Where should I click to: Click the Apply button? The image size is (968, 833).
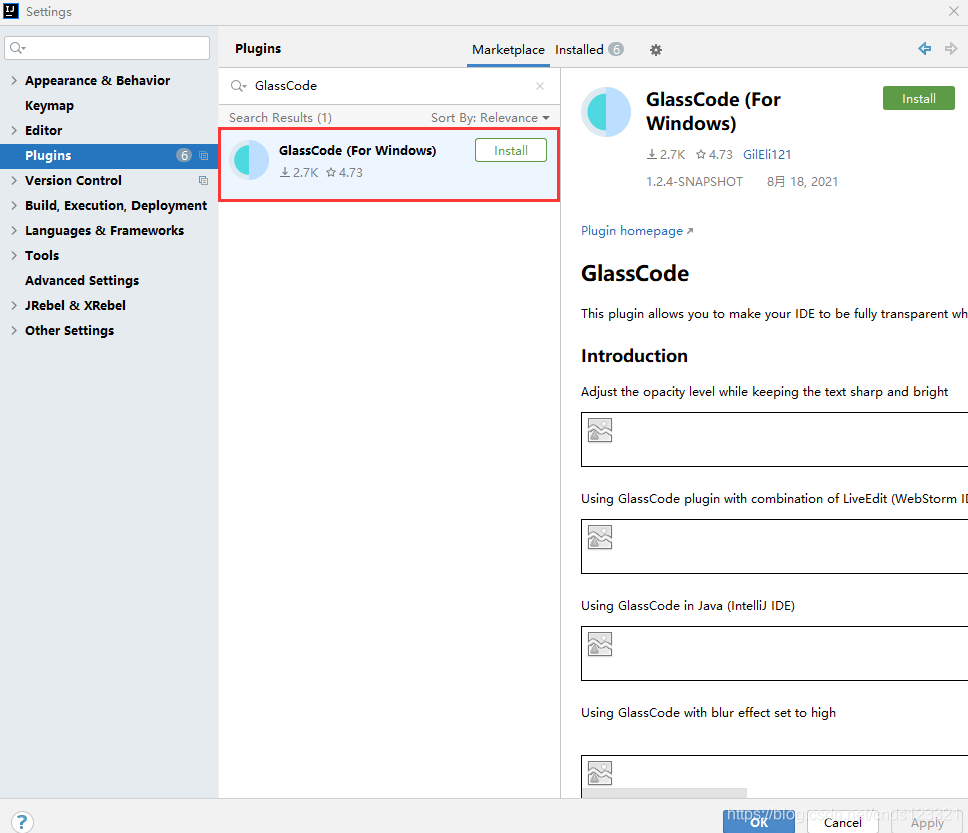[x=927, y=823]
